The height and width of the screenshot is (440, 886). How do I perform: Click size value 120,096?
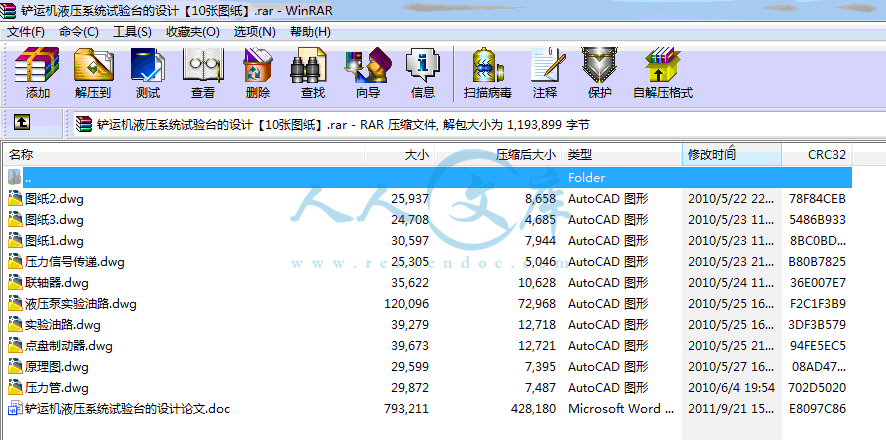(x=406, y=304)
